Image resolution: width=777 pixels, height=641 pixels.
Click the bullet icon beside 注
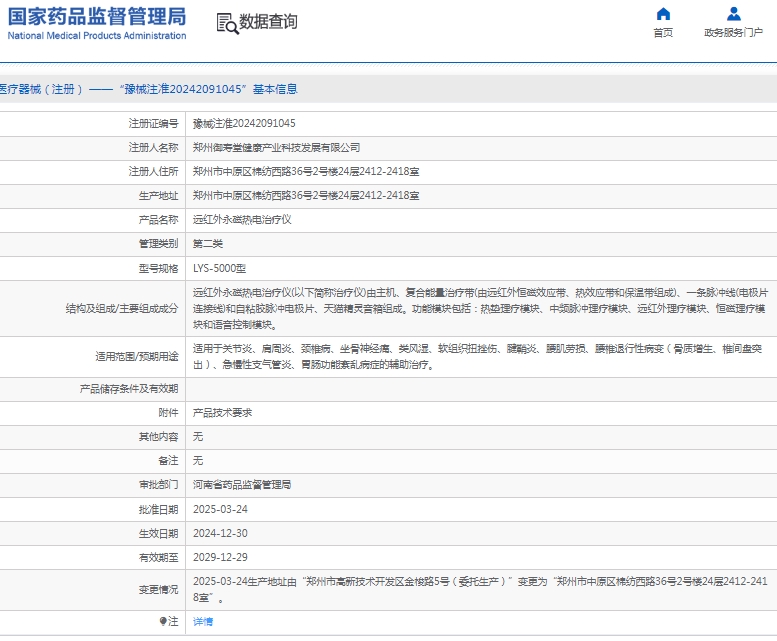(163, 621)
